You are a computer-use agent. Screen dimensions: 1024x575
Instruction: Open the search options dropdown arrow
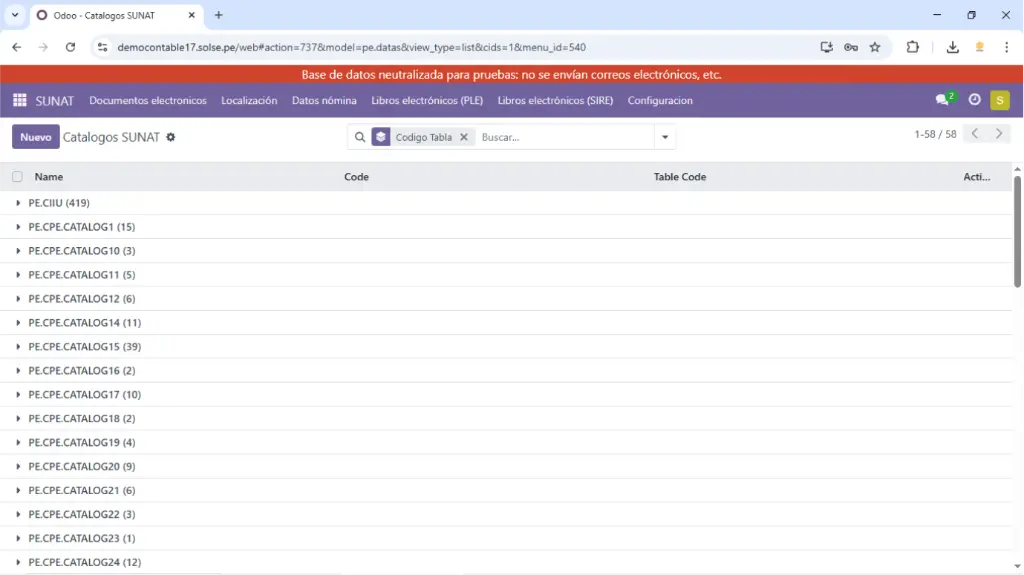(x=665, y=137)
